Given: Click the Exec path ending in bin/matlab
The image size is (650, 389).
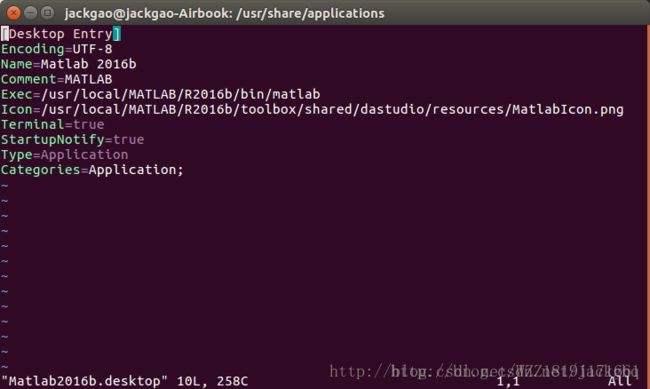Looking at the screenshot, I should coord(180,95).
